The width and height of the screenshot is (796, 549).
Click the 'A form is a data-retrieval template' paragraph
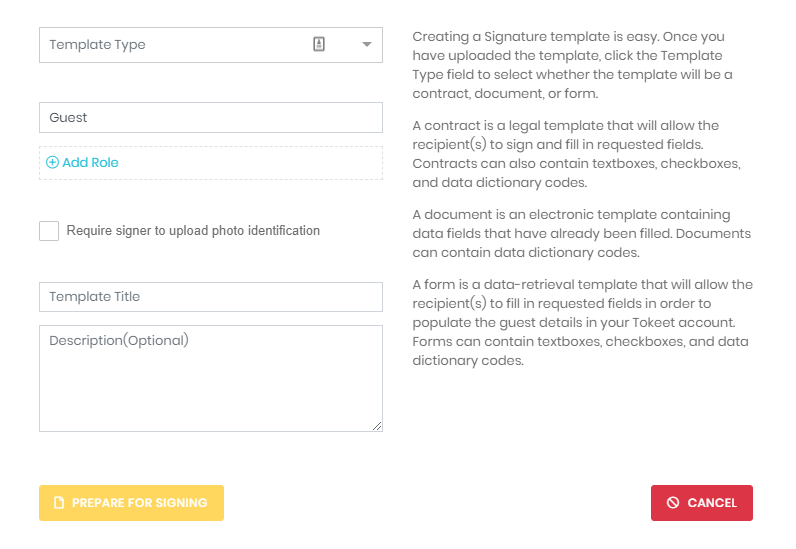582,322
